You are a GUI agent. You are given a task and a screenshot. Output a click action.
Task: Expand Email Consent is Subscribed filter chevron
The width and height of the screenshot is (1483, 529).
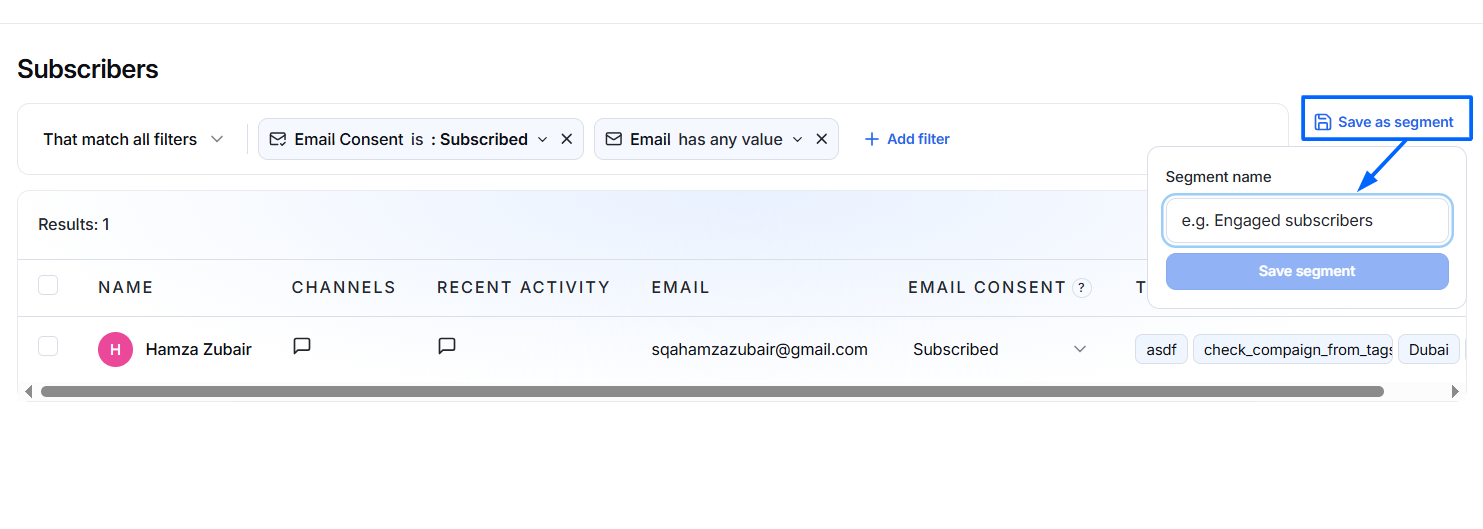(x=542, y=139)
